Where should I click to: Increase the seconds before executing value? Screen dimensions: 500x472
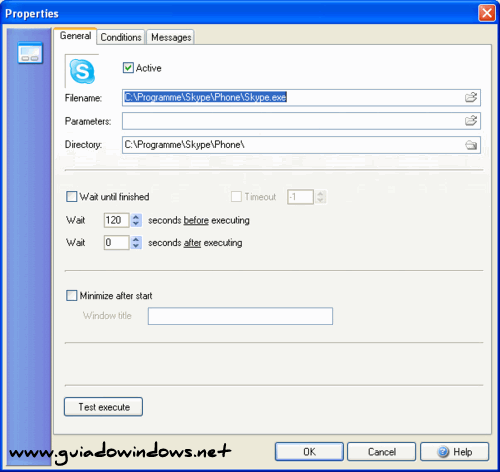pyautogui.click(x=136, y=217)
